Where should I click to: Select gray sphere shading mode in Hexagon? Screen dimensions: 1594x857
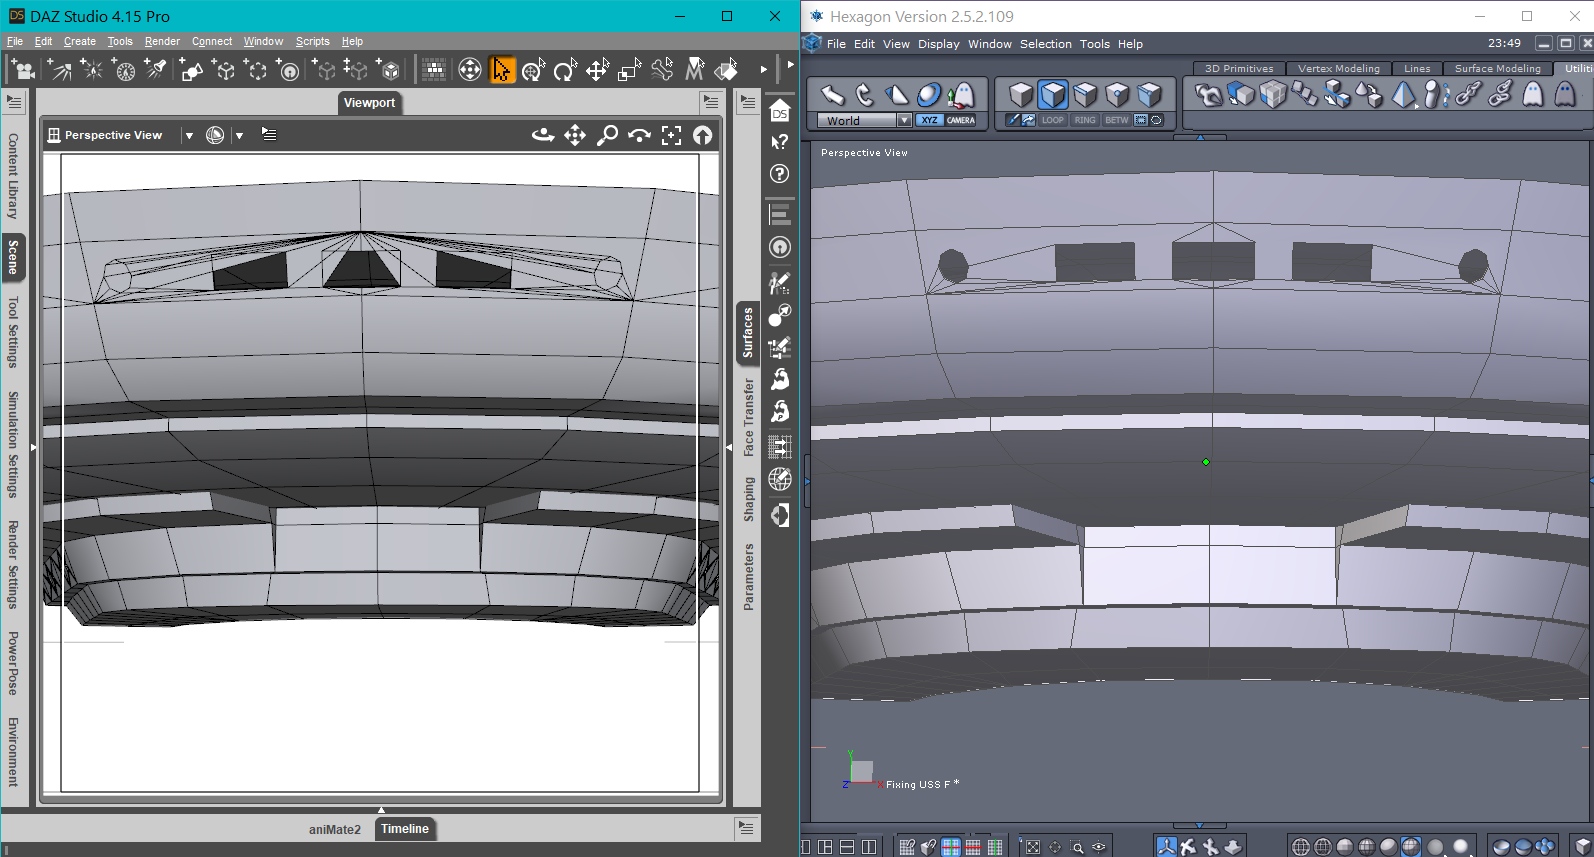pos(1436,847)
